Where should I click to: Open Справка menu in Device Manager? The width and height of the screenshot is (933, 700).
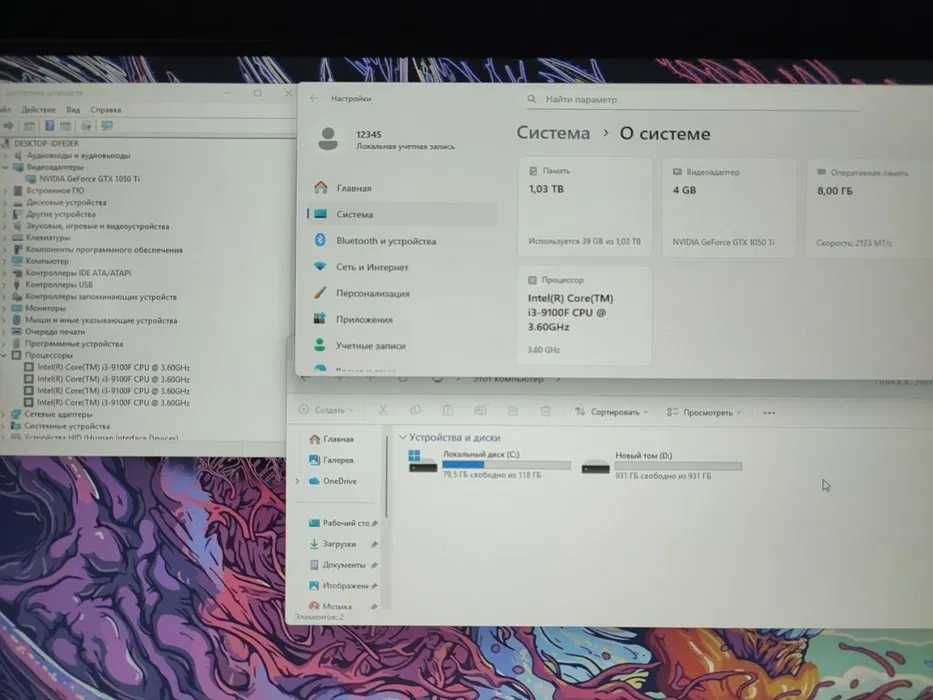coord(105,110)
